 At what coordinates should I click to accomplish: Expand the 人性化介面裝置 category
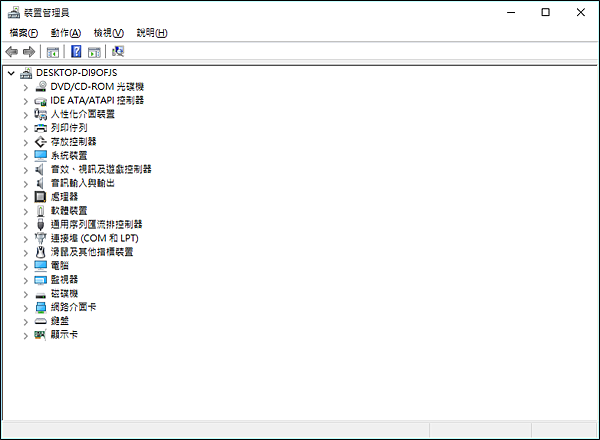[x=26, y=115]
